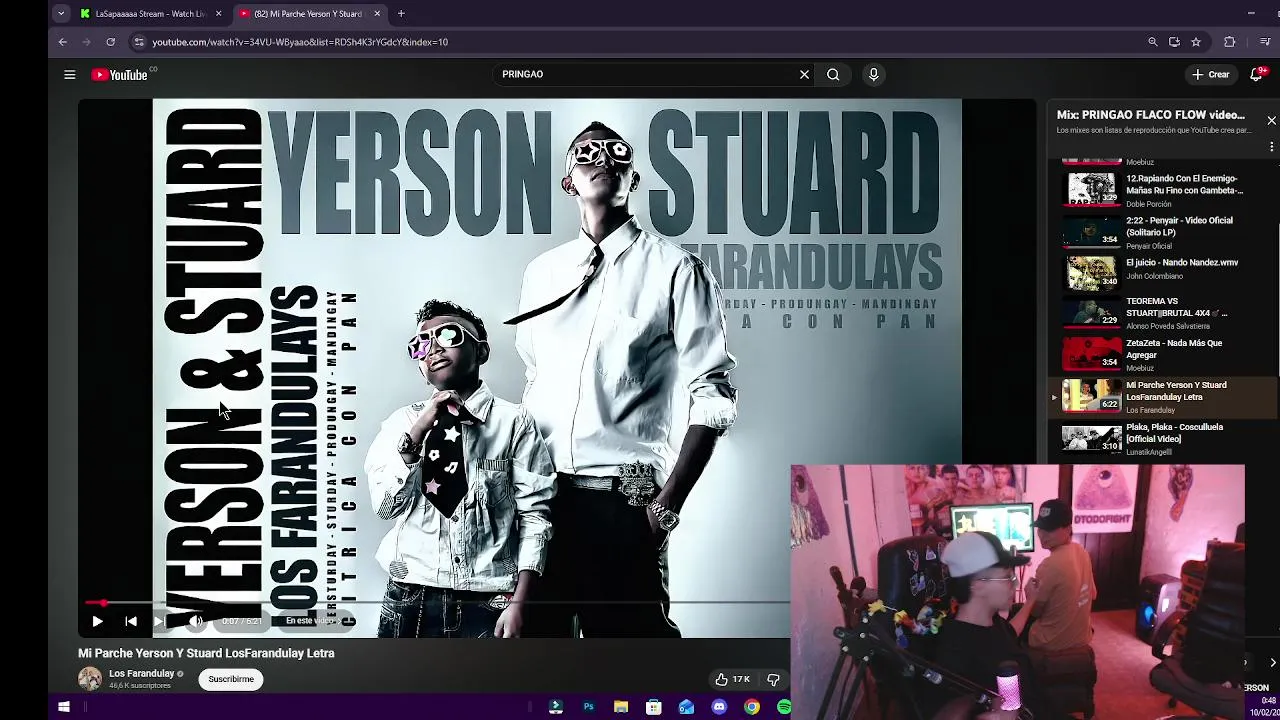
Task: Start voice search with the microphone
Action: 873,74
